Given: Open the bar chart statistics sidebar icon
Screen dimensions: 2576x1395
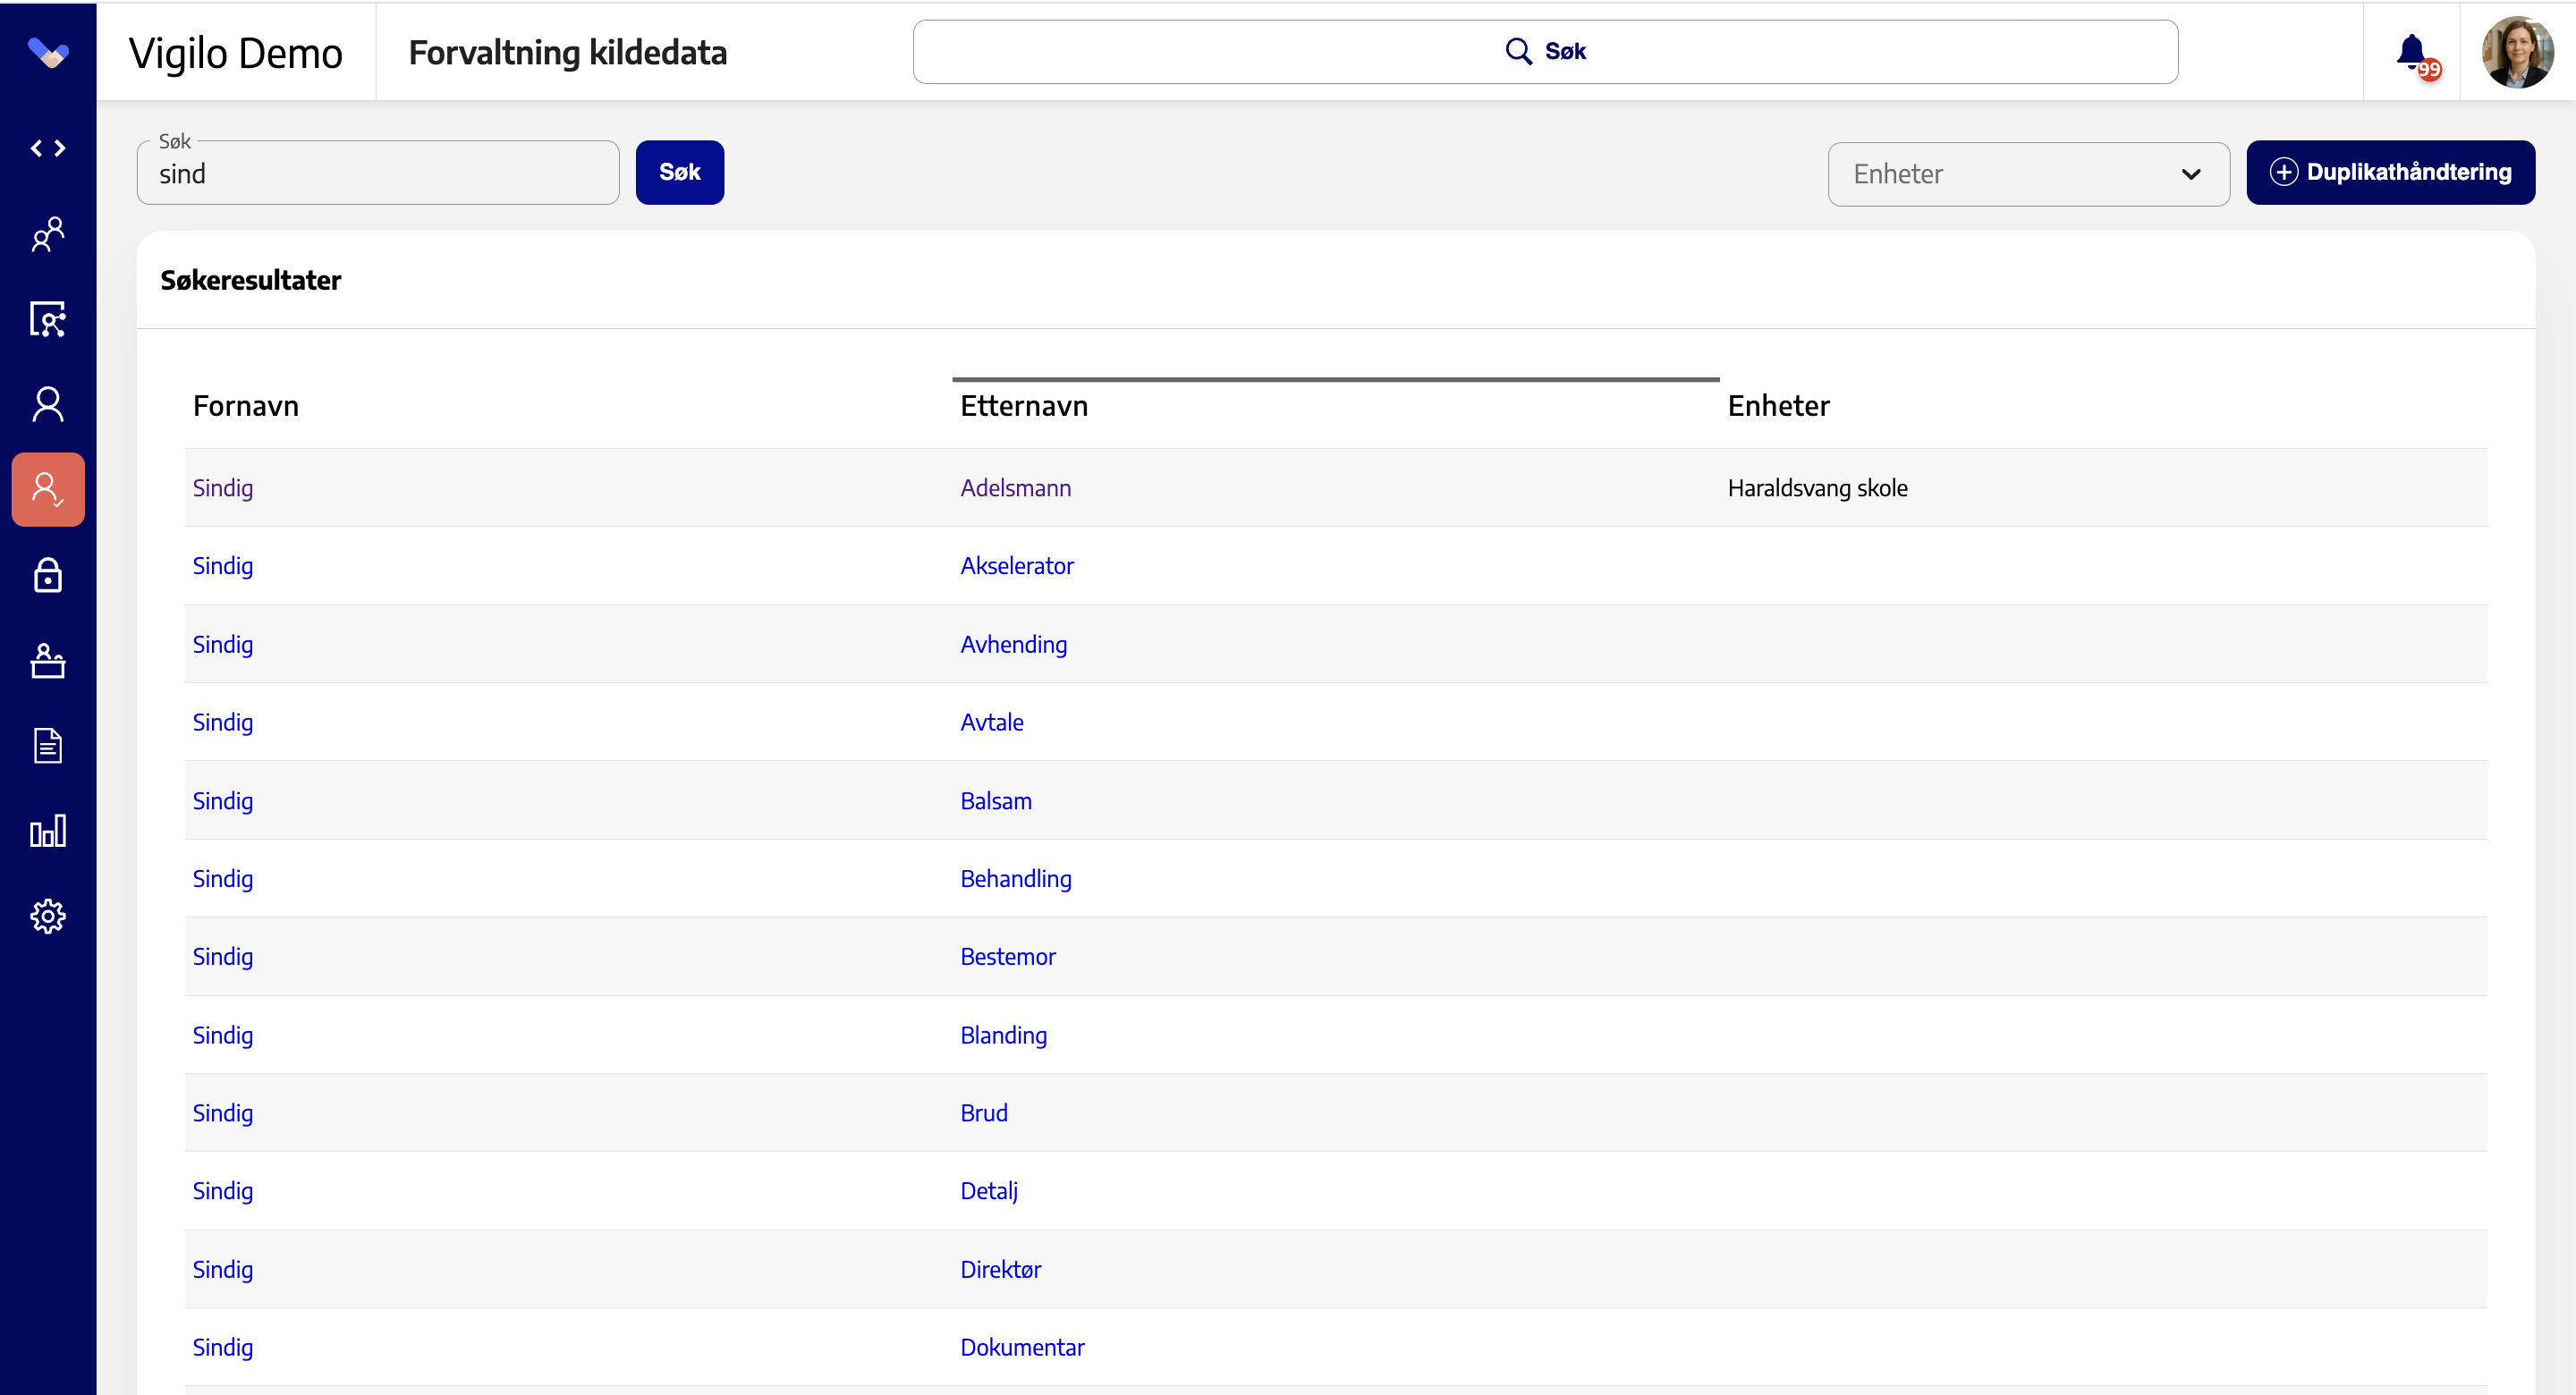Looking at the screenshot, I should tap(48, 830).
